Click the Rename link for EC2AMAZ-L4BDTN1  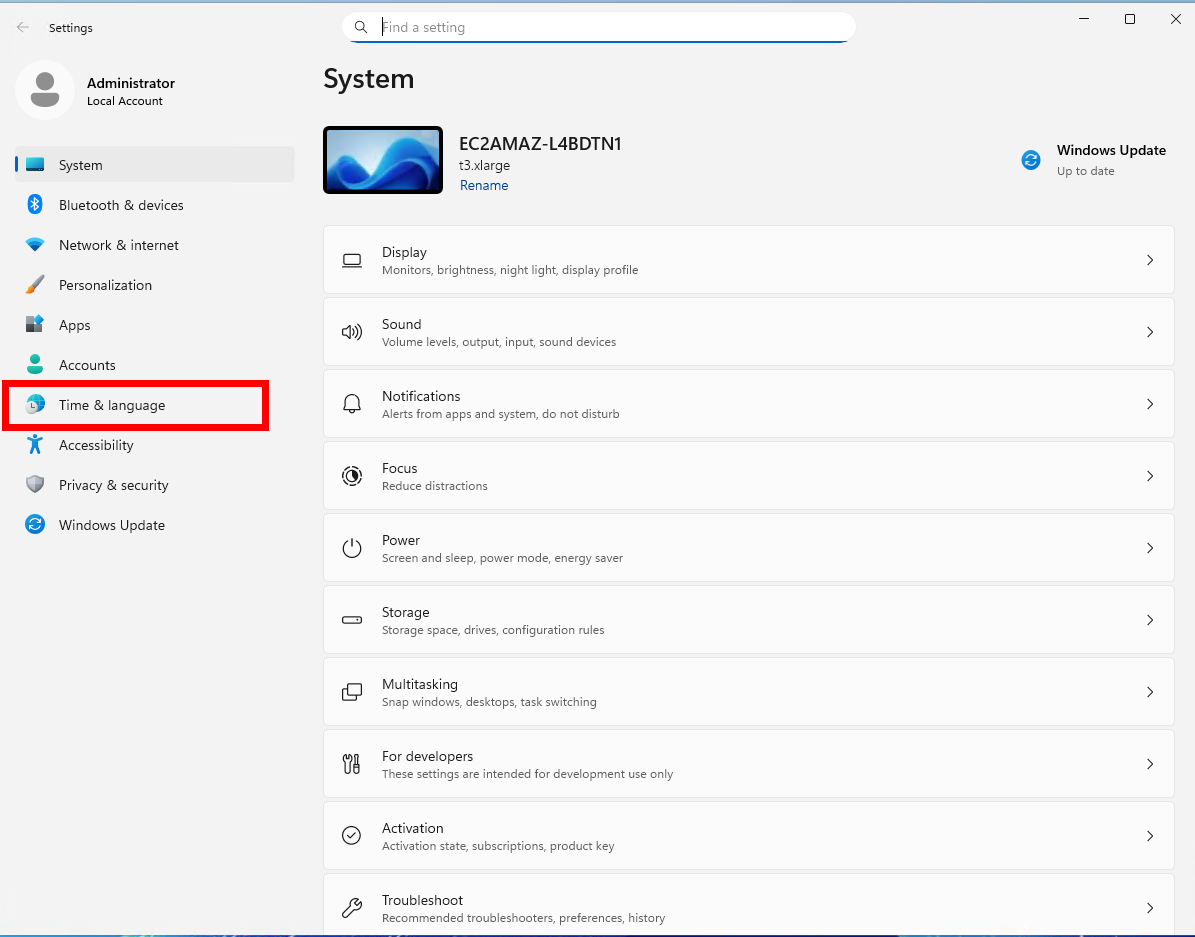click(x=484, y=185)
